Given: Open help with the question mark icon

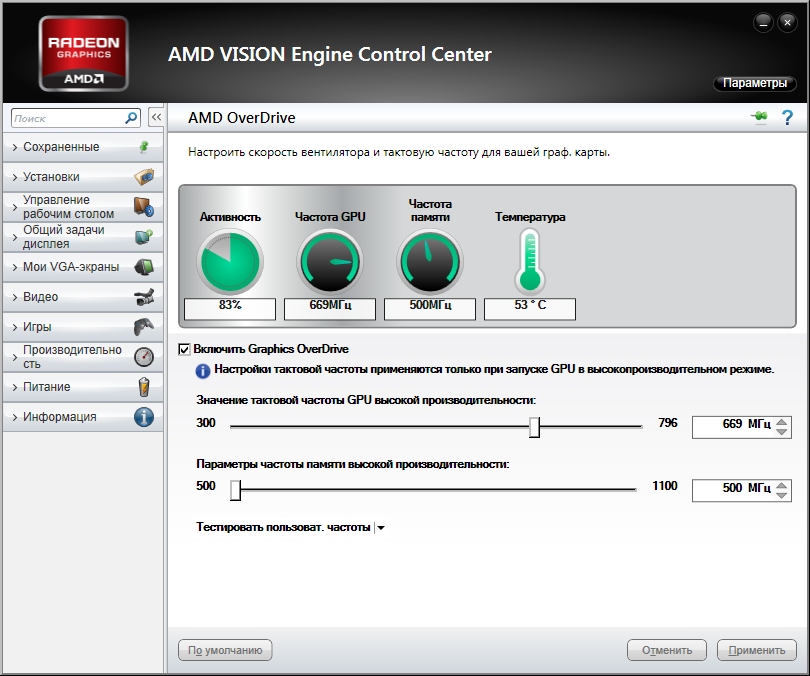Looking at the screenshot, I should [787, 118].
